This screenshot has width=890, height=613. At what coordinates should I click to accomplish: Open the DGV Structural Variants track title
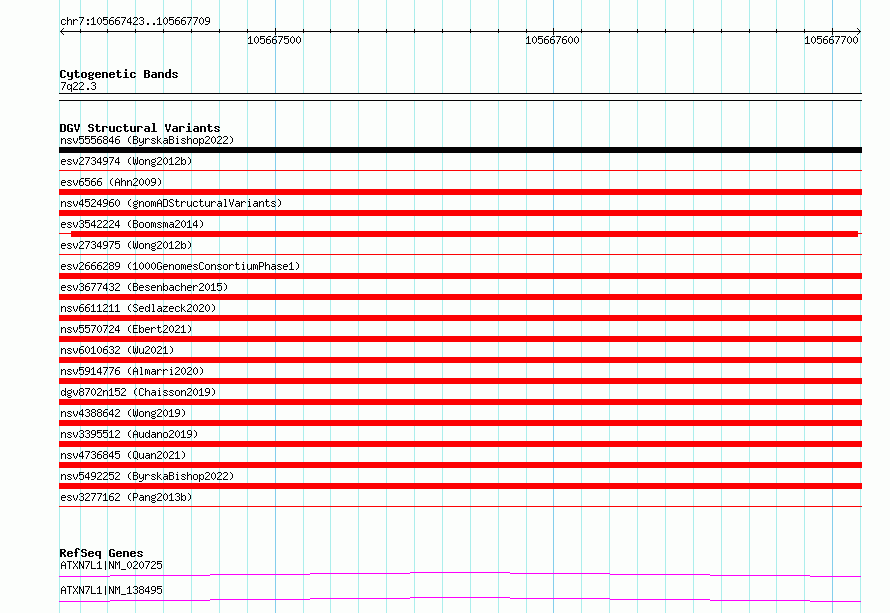[140, 128]
